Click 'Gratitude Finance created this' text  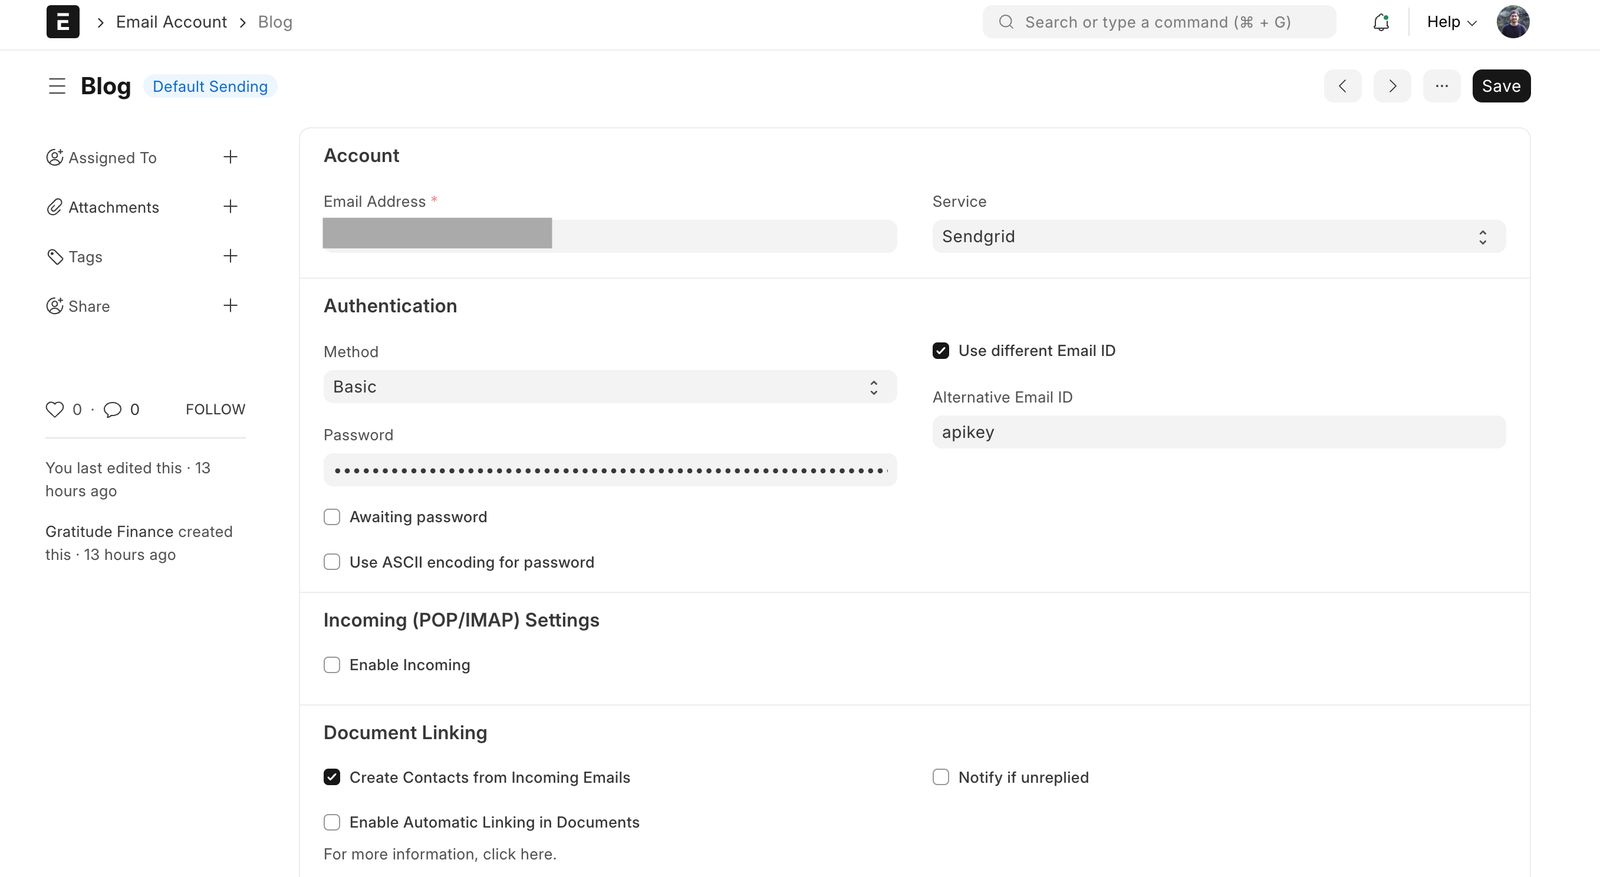click(x=139, y=543)
